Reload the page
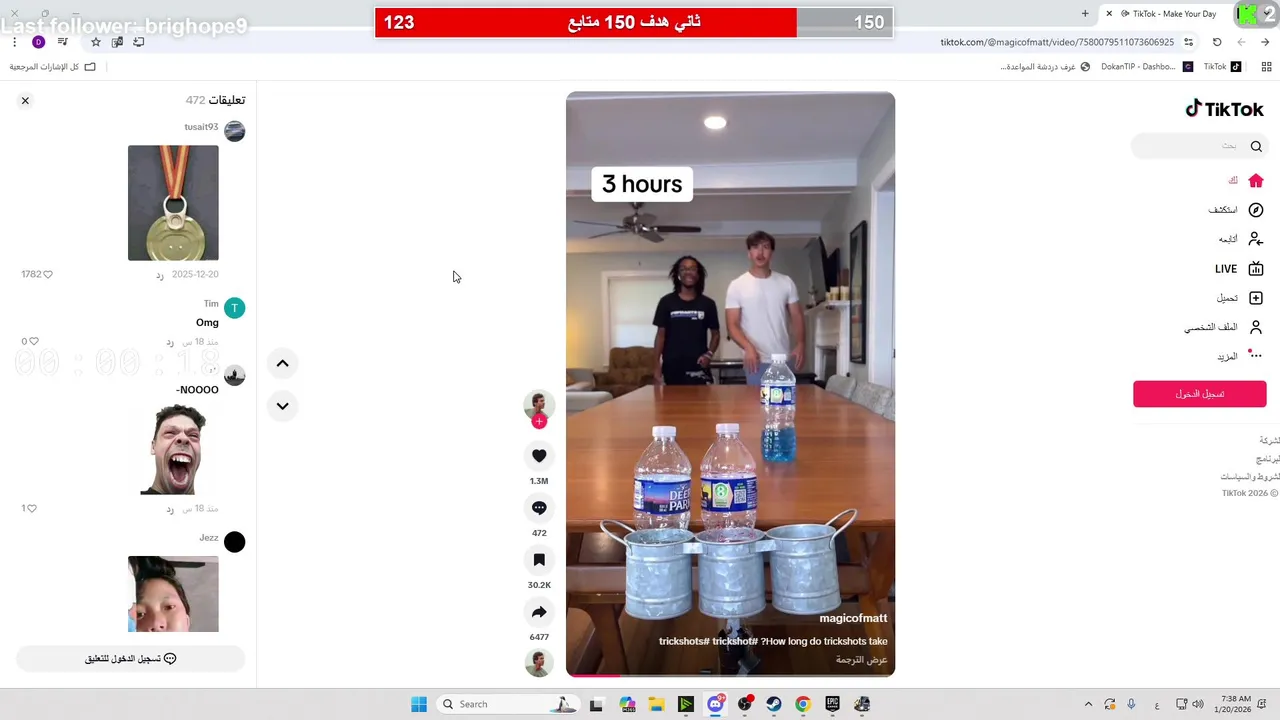The width and height of the screenshot is (1280, 720). 1217,42
